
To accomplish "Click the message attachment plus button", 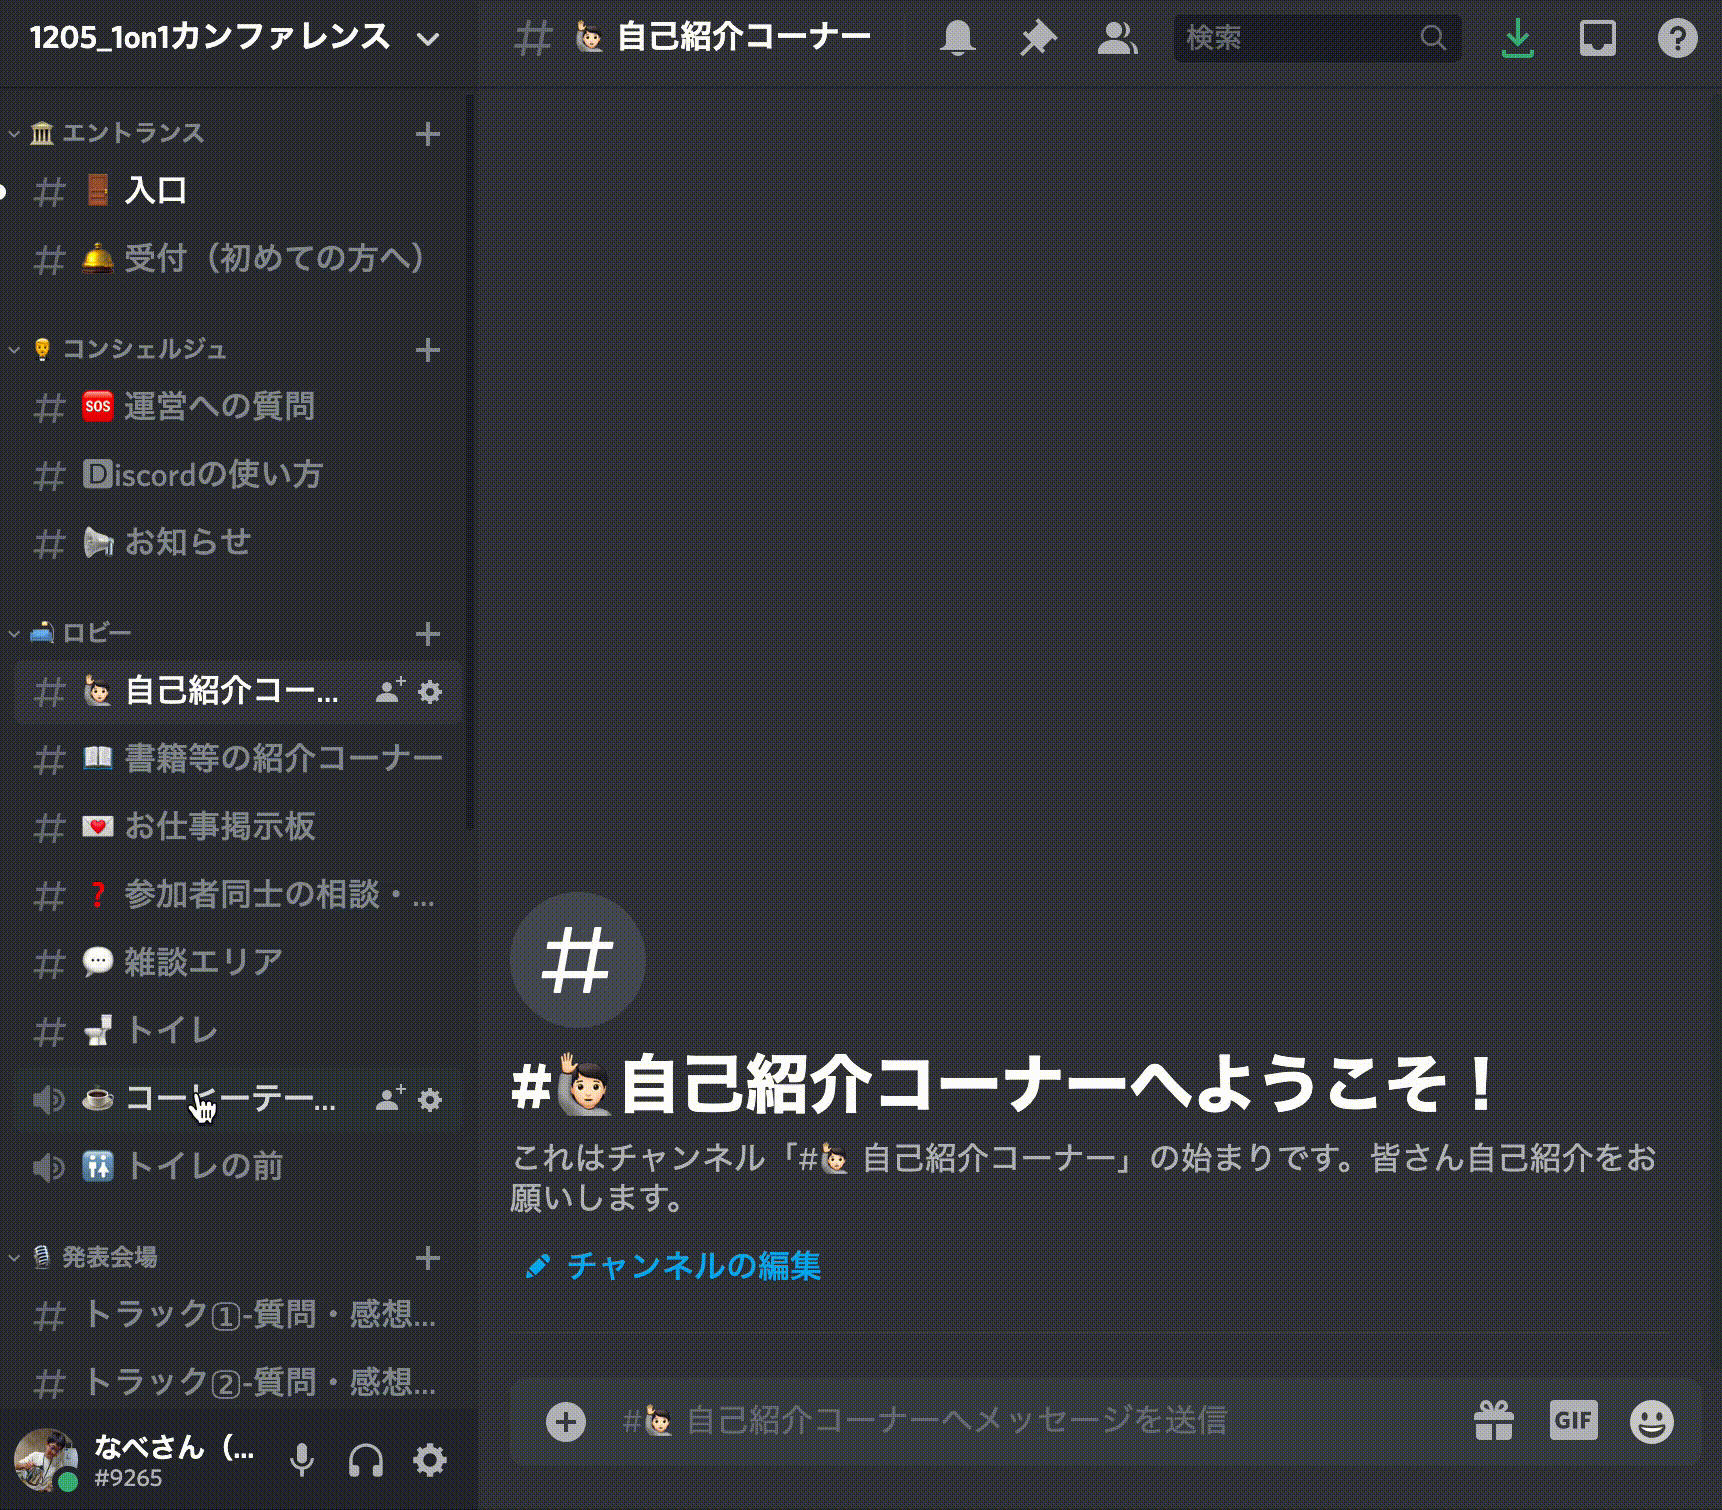I will [566, 1421].
